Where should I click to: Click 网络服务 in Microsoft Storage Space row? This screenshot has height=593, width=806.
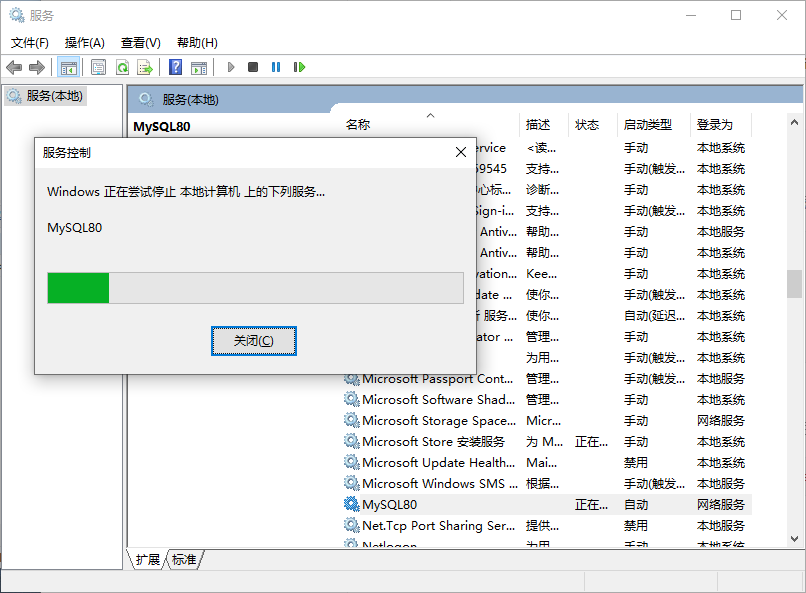tap(721, 421)
